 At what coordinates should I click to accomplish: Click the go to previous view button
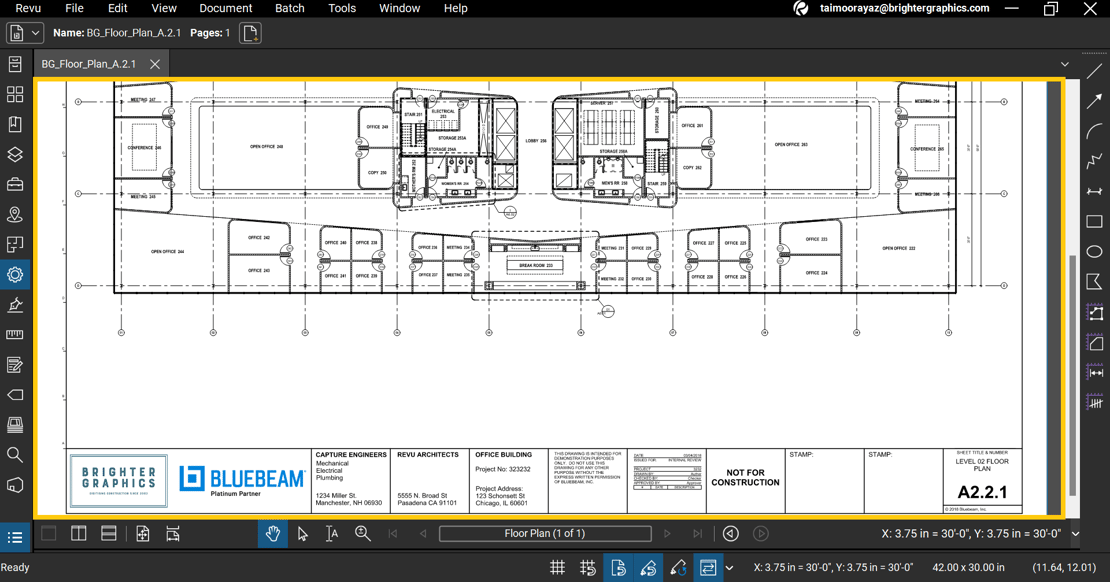coord(730,533)
